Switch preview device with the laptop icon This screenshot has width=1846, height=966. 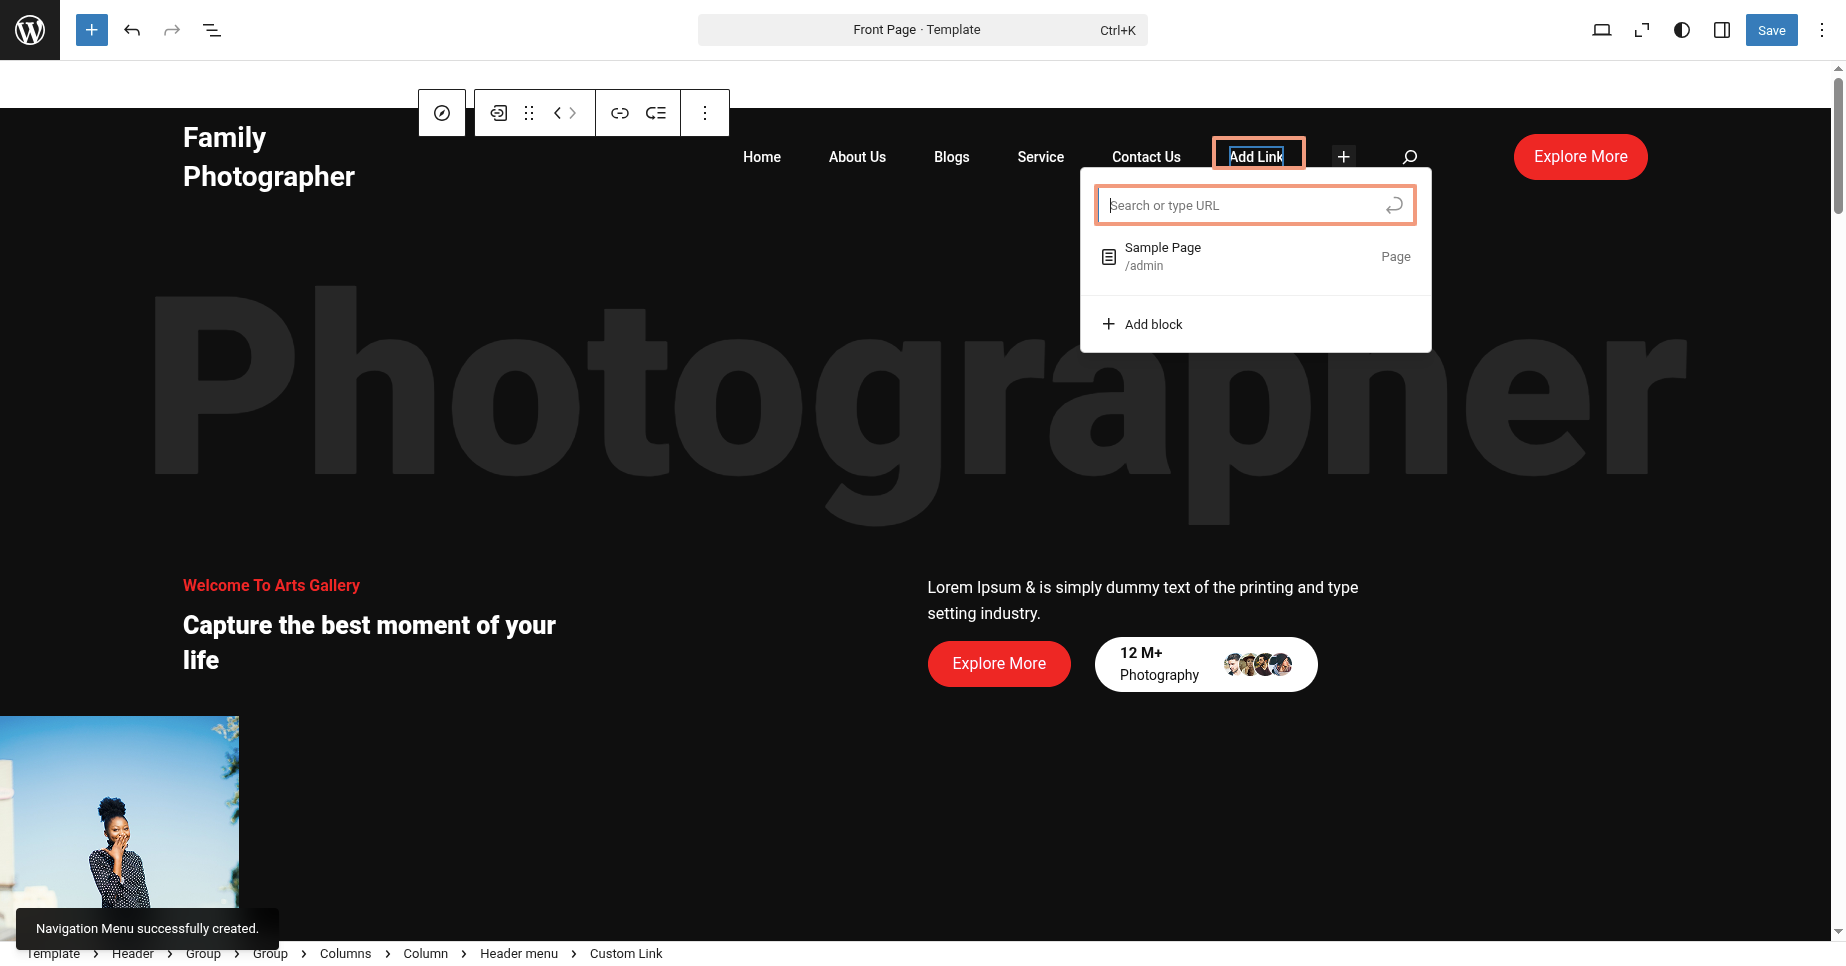tap(1602, 30)
